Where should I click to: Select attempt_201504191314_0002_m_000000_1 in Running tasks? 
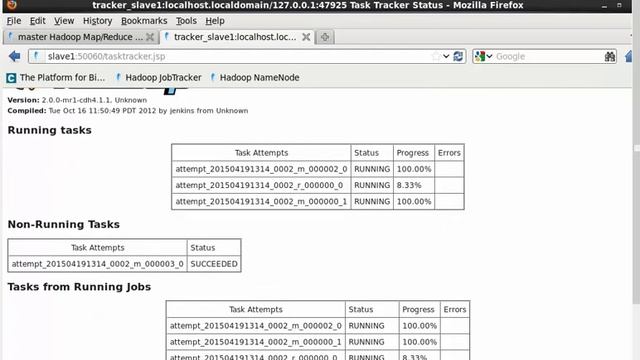[261, 202]
